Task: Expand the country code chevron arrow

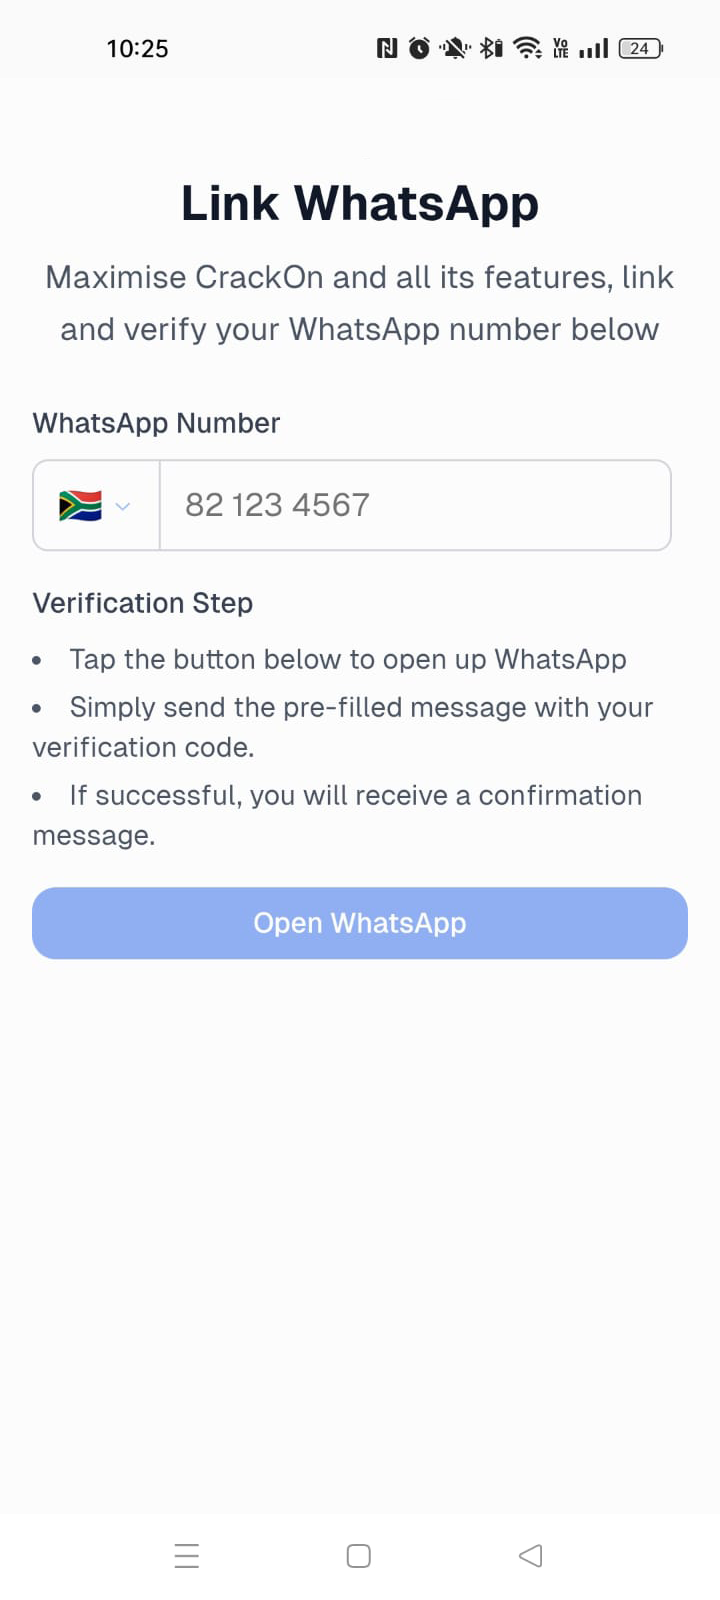Action: click(x=123, y=506)
